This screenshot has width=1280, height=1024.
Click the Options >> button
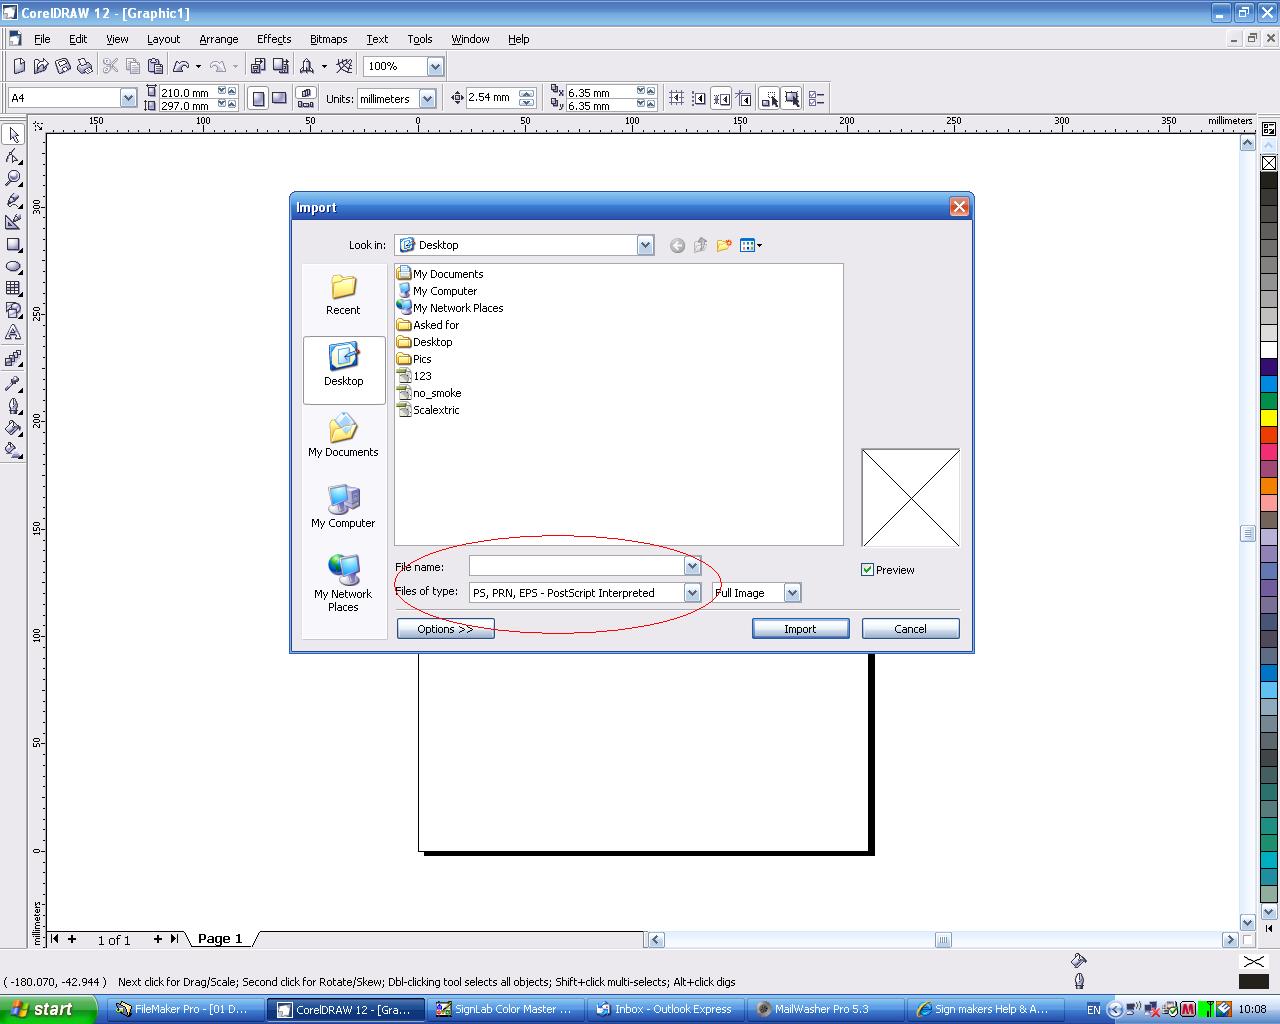[445, 629]
